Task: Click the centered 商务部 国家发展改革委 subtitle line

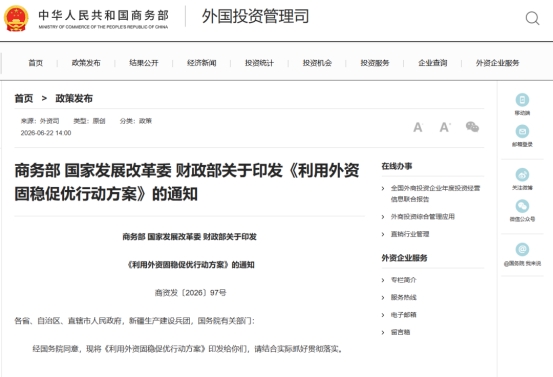Action: click(189, 237)
